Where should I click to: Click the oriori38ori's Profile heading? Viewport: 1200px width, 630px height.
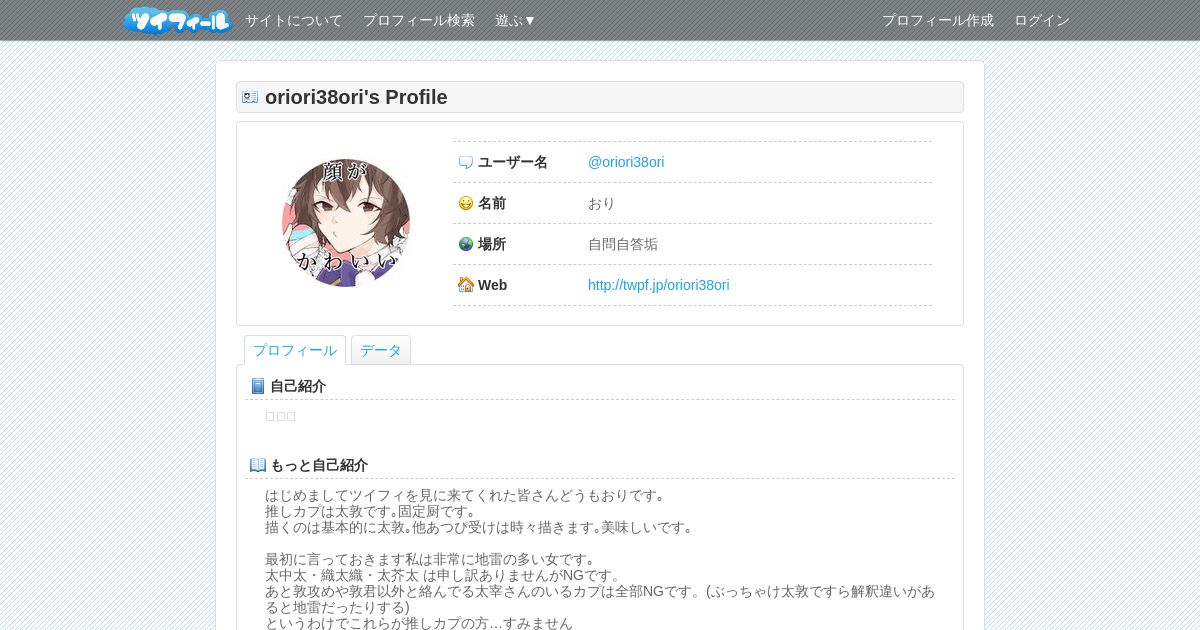coord(356,97)
